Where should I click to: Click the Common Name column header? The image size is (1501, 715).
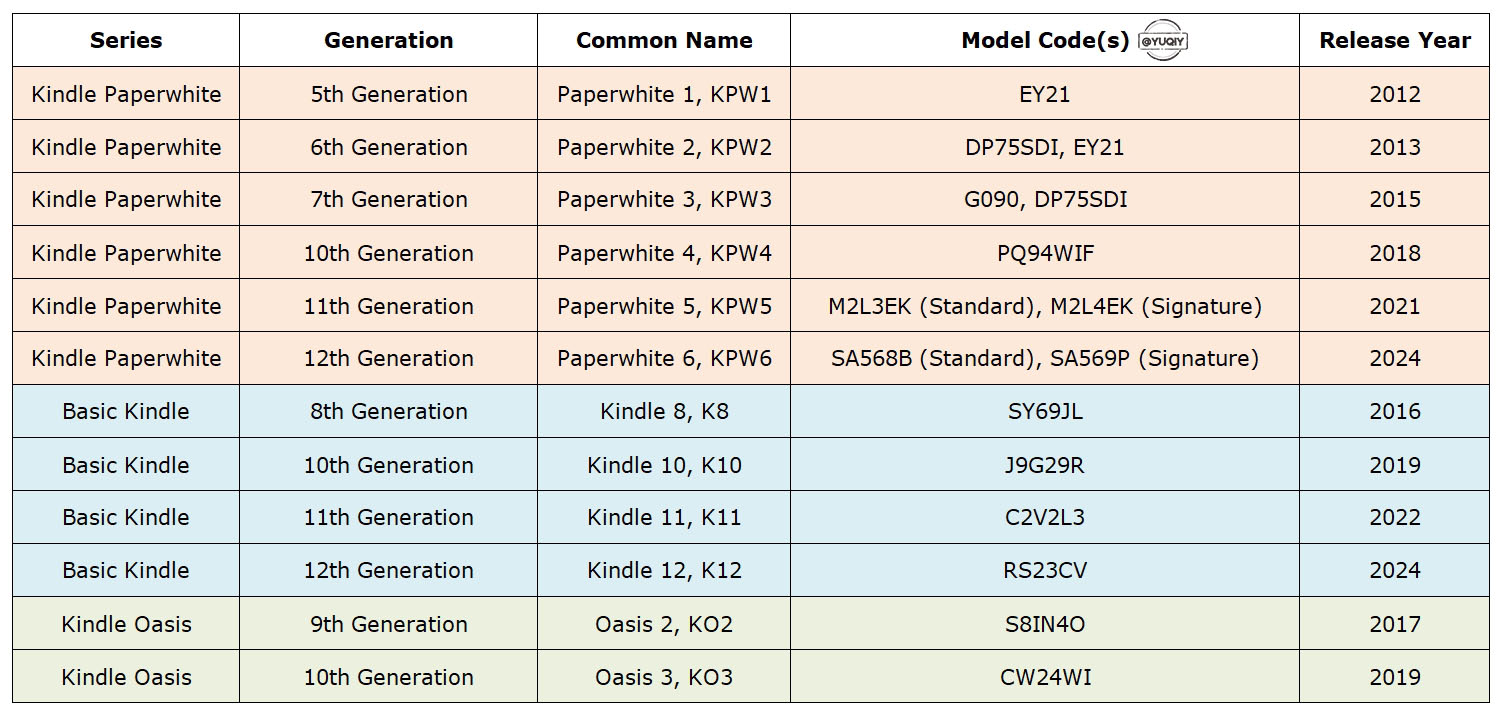tap(664, 41)
